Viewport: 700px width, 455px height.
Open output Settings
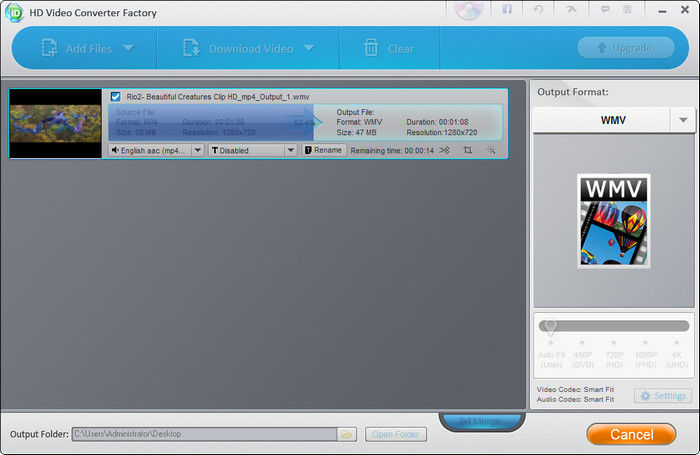pos(663,396)
